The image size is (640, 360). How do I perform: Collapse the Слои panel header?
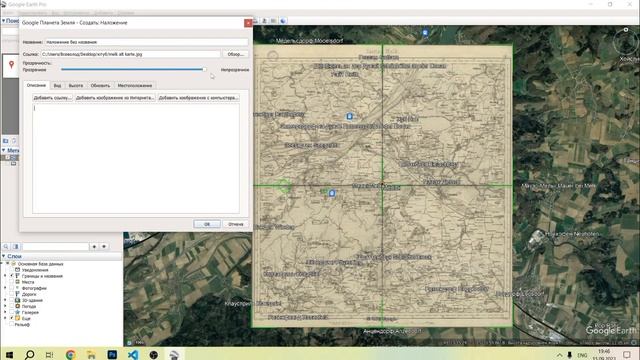[4, 256]
